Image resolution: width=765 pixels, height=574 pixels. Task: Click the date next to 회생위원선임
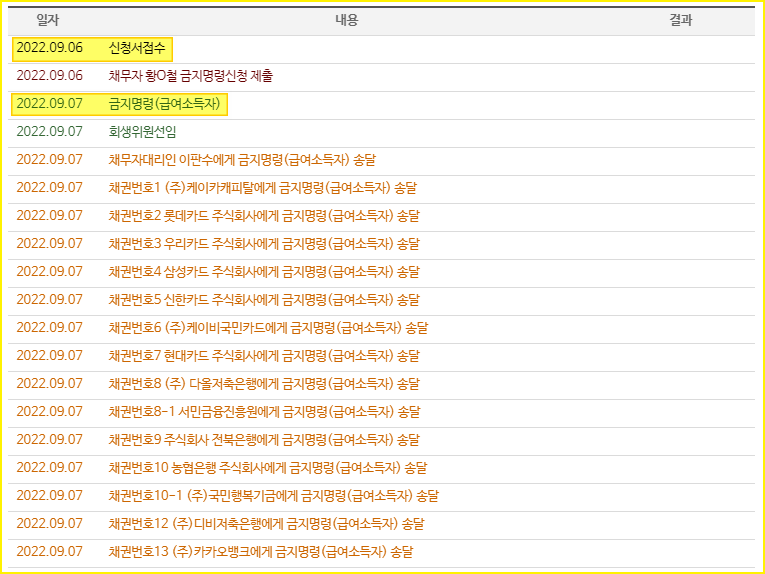click(x=50, y=132)
